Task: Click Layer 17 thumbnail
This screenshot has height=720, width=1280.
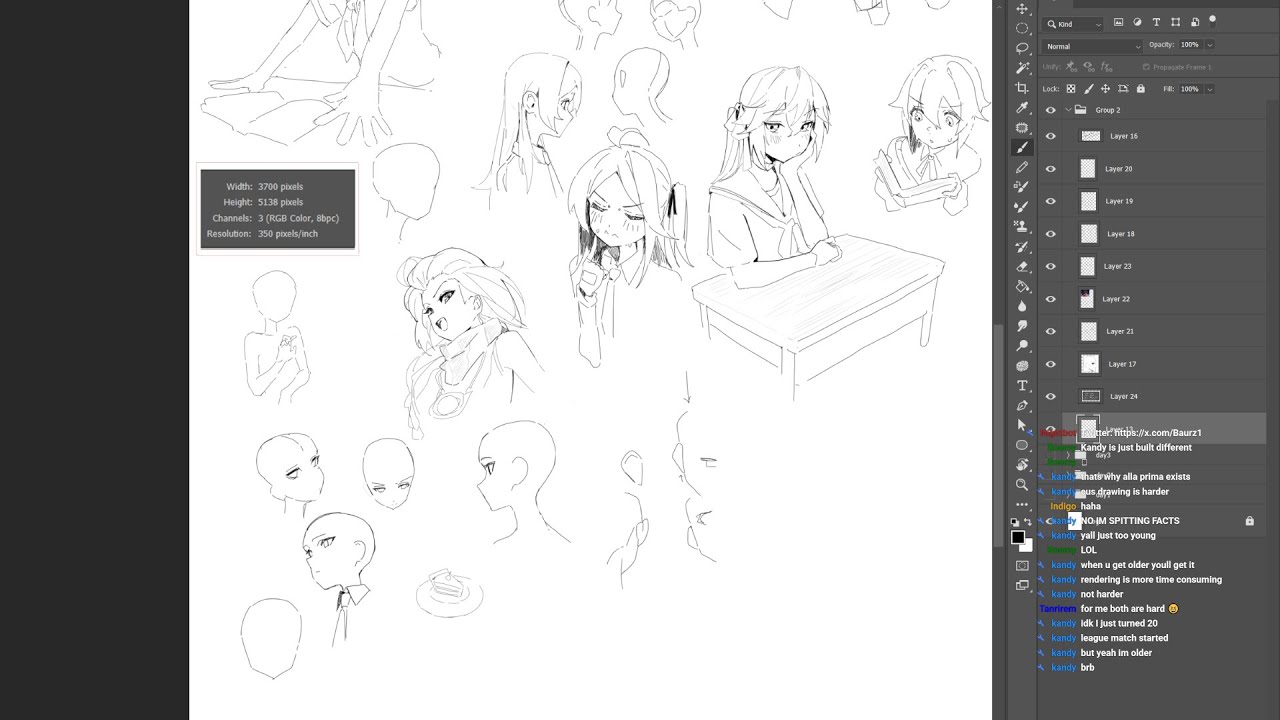Action: [x=1090, y=364]
